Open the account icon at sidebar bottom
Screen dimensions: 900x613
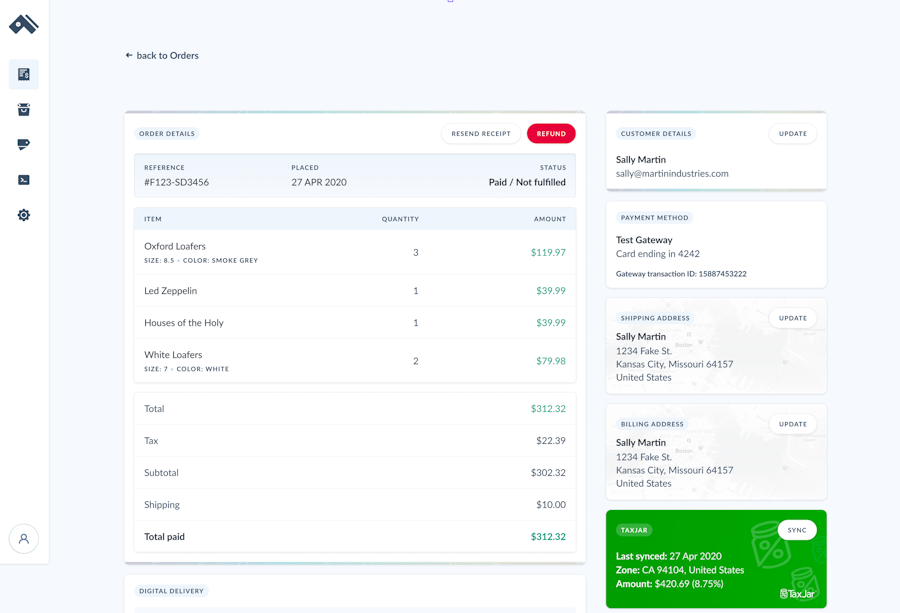tap(23, 538)
